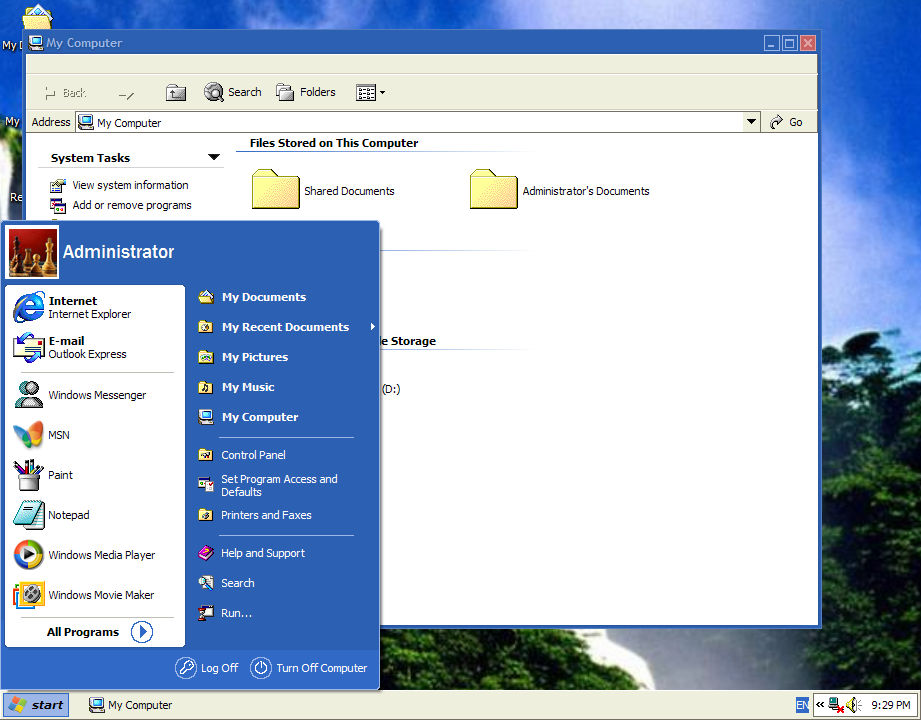The width and height of the screenshot is (921, 720).
Task: Open the Views dropdown button
Action: click(370, 92)
